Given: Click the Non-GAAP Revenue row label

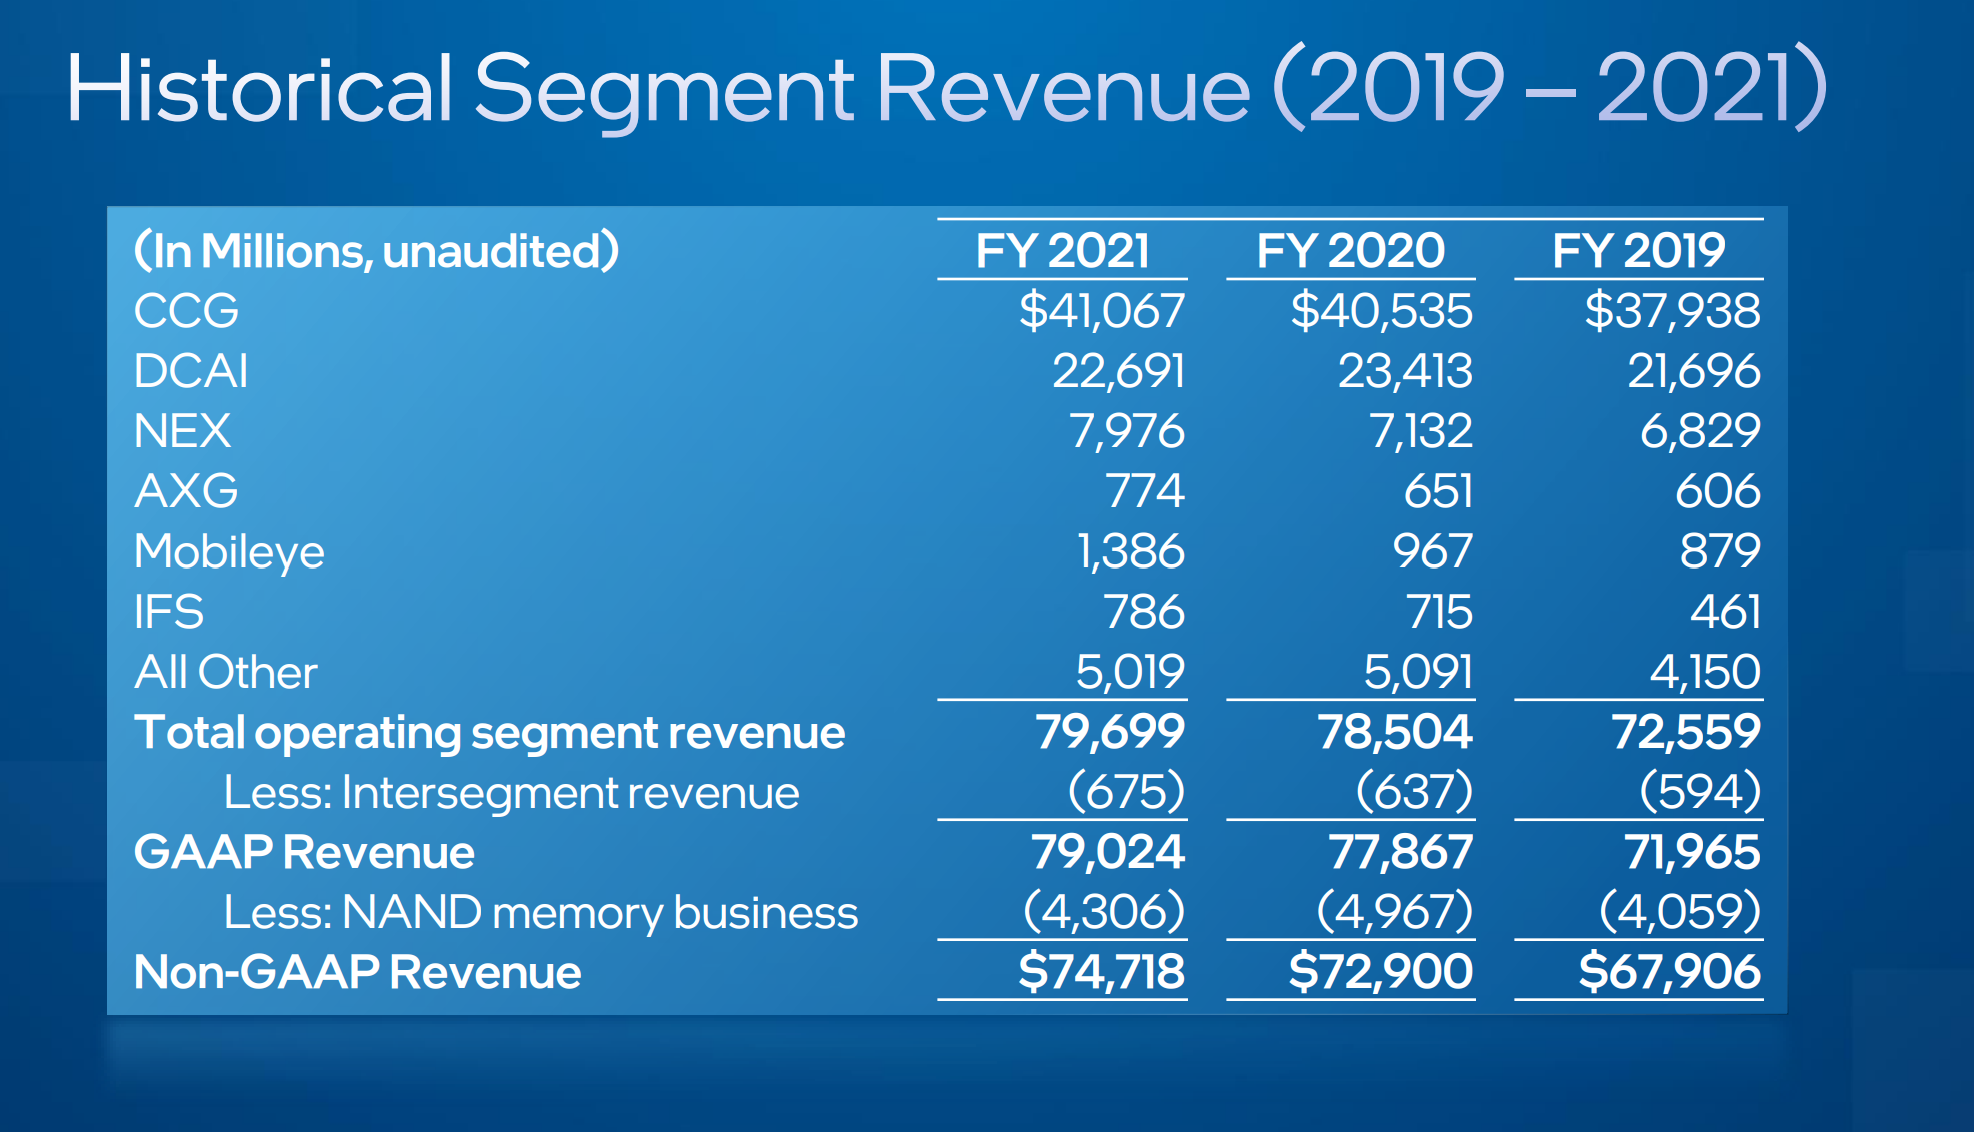Looking at the screenshot, I should point(357,972).
